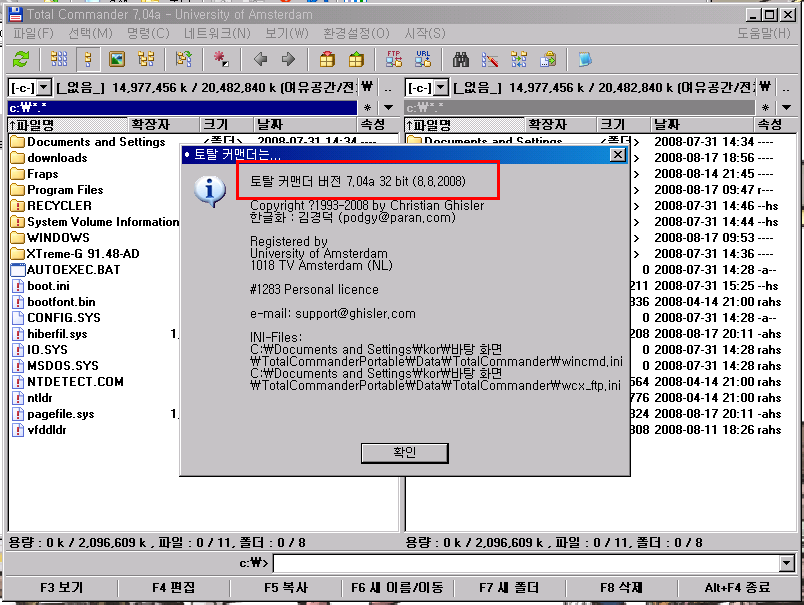Select the NTDETECT.COM file name
Image resolution: width=804 pixels, height=605 pixels.
(75, 382)
